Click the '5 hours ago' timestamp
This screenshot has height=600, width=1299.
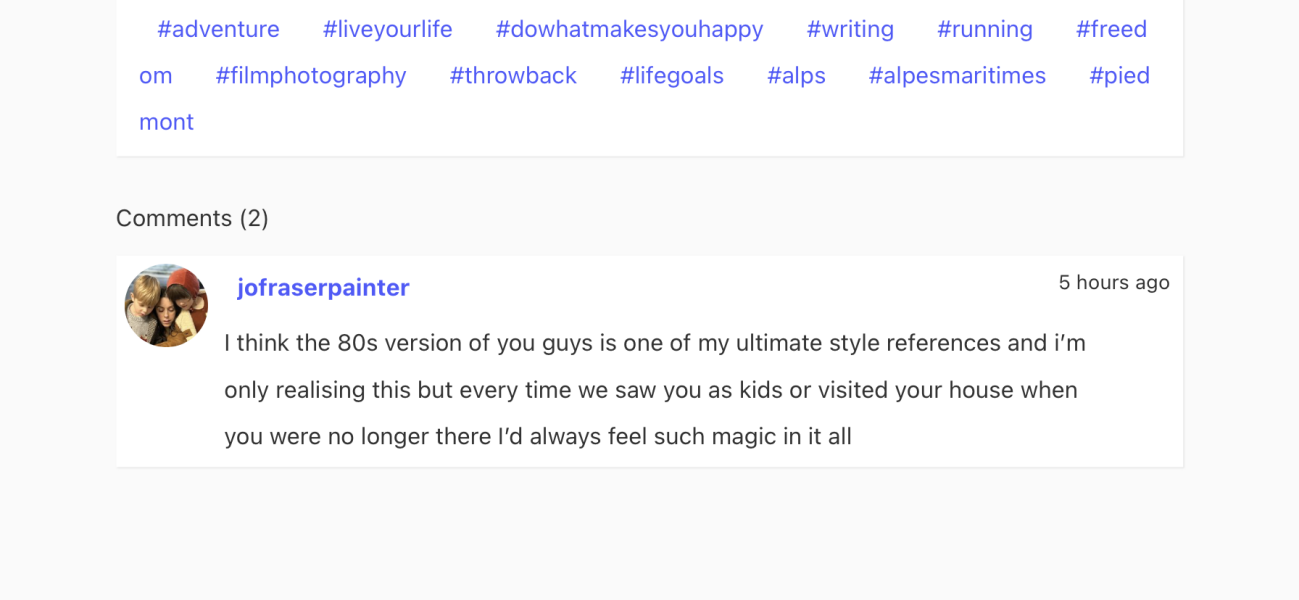tap(1113, 283)
